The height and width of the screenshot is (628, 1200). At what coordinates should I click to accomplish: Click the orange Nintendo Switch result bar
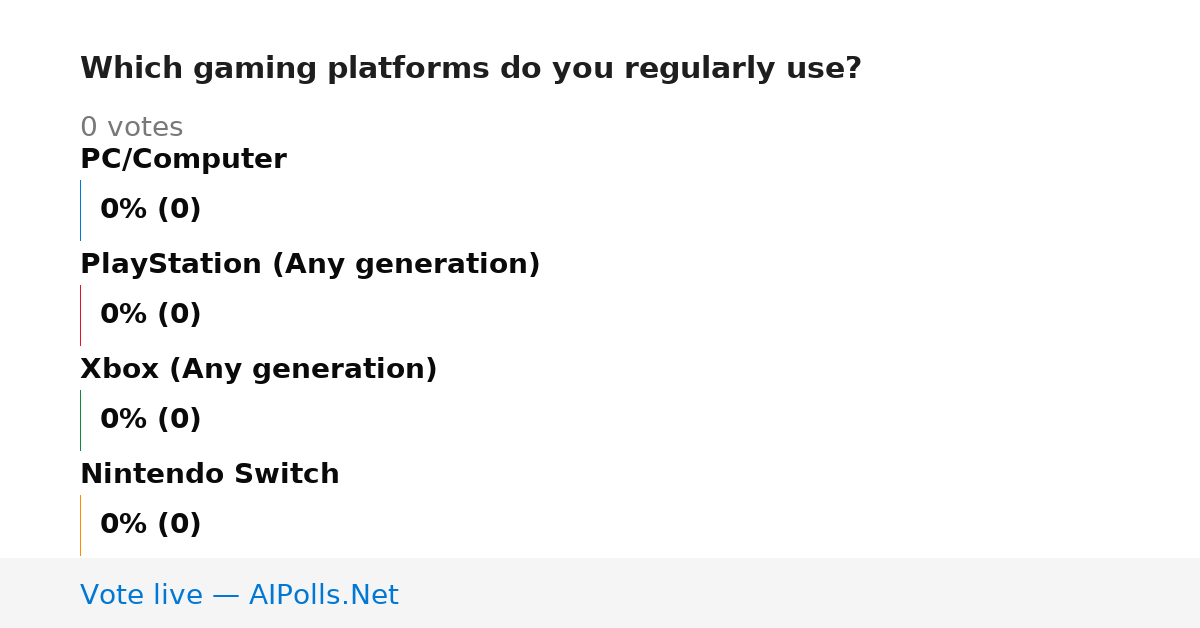point(80,525)
